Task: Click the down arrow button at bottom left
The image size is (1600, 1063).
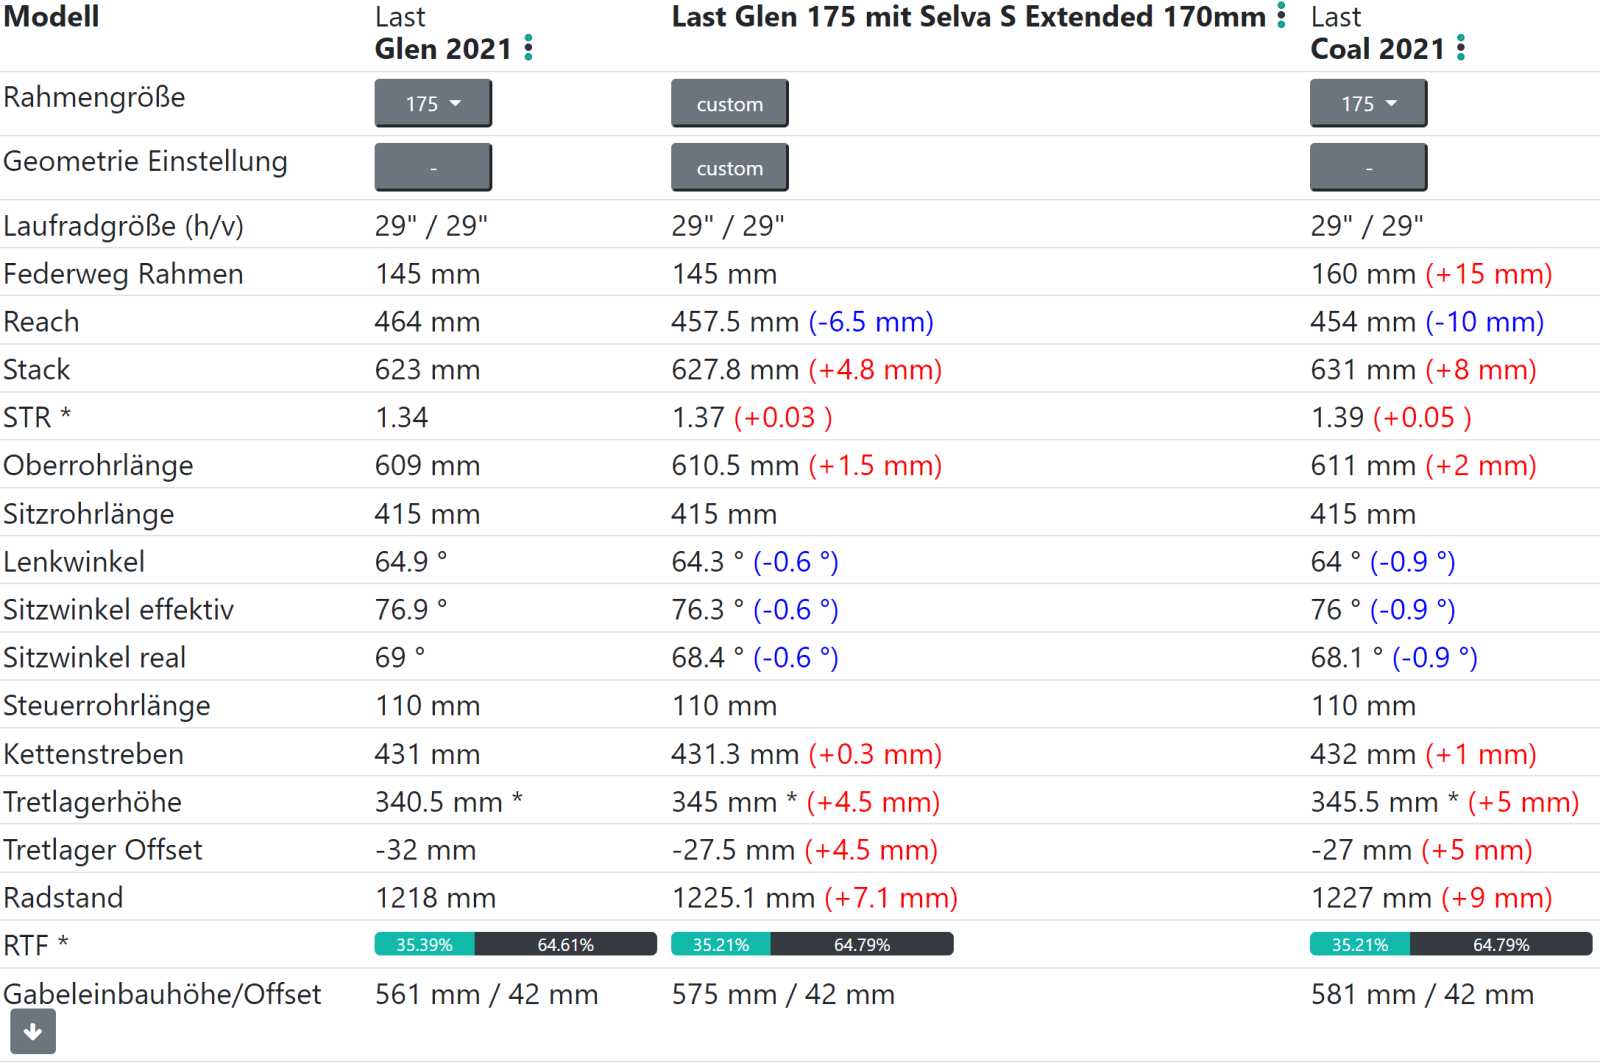Action: pos(33,1032)
